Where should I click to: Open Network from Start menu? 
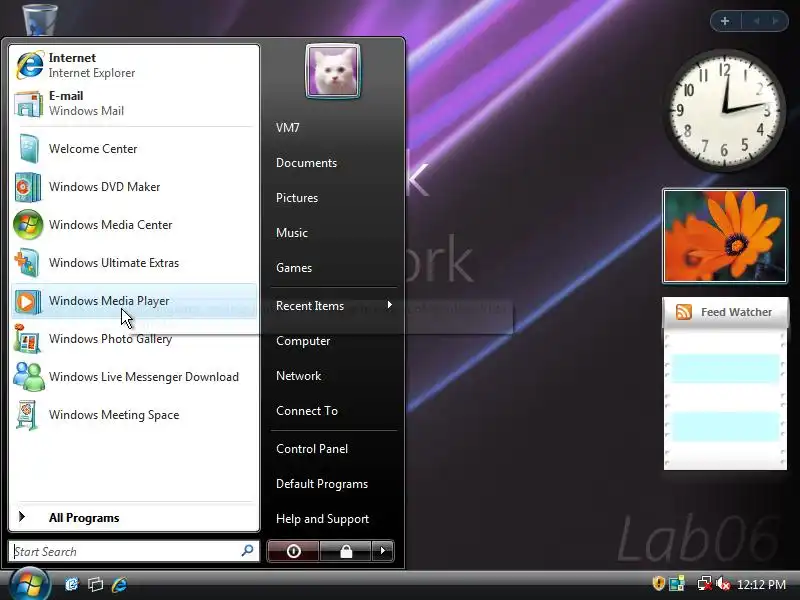pyautogui.click(x=298, y=376)
